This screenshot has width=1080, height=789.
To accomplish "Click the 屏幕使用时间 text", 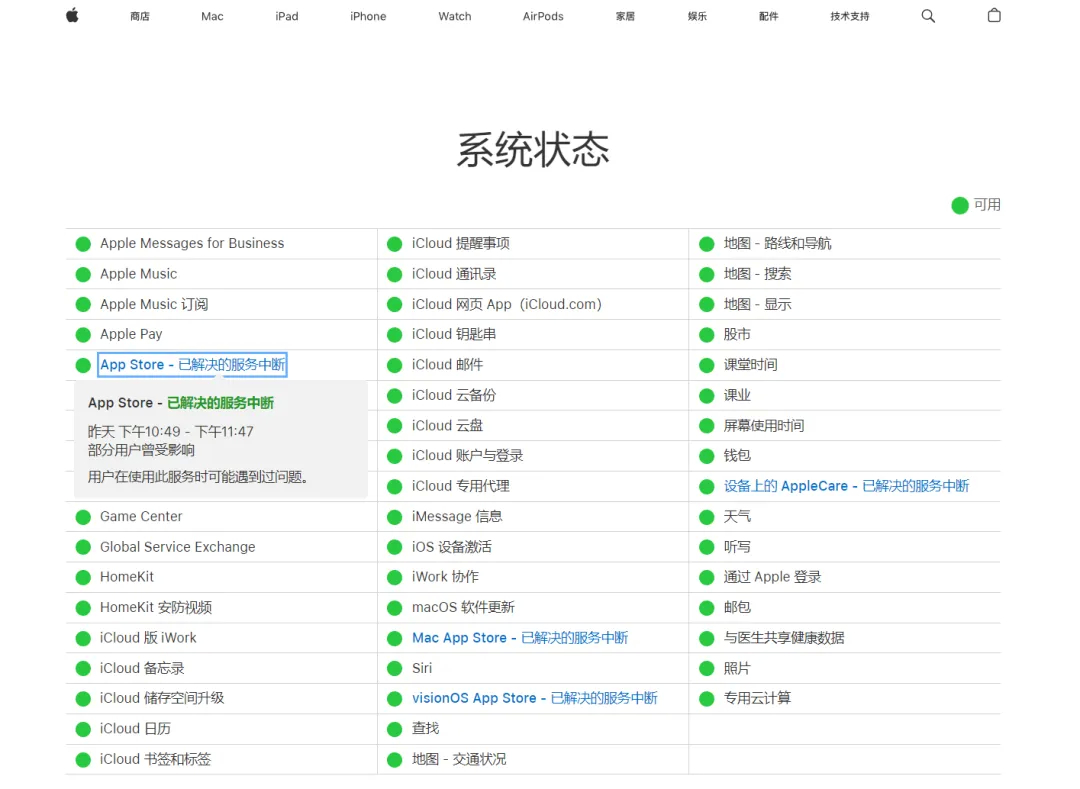I will tap(764, 425).
